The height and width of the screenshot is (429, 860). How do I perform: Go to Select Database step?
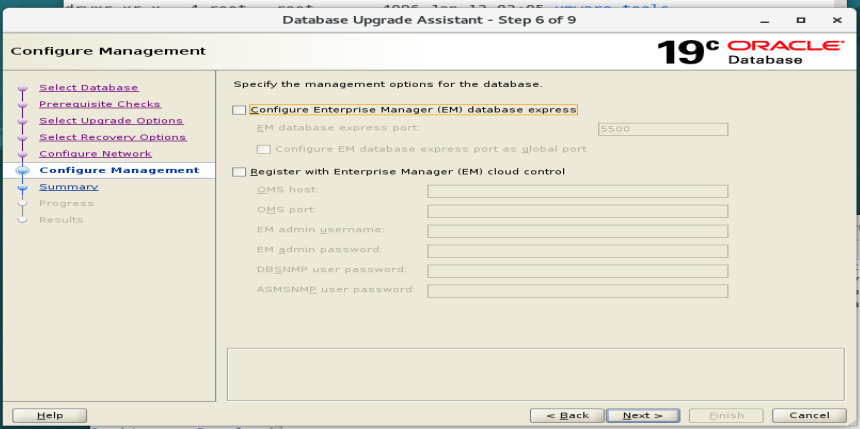click(89, 88)
